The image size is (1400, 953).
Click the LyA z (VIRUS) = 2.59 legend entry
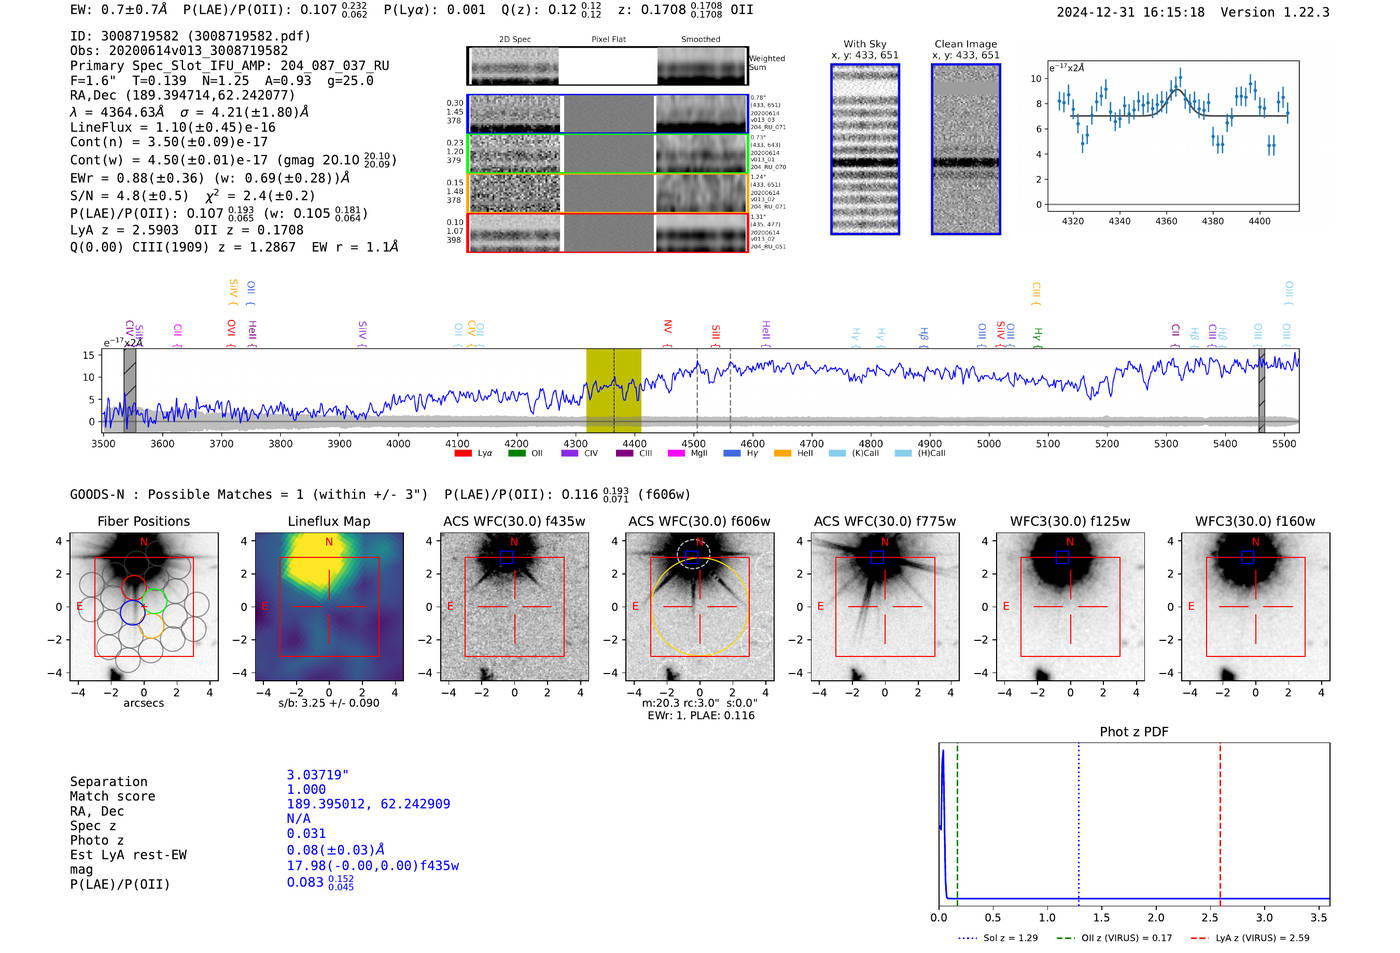coord(1249,938)
